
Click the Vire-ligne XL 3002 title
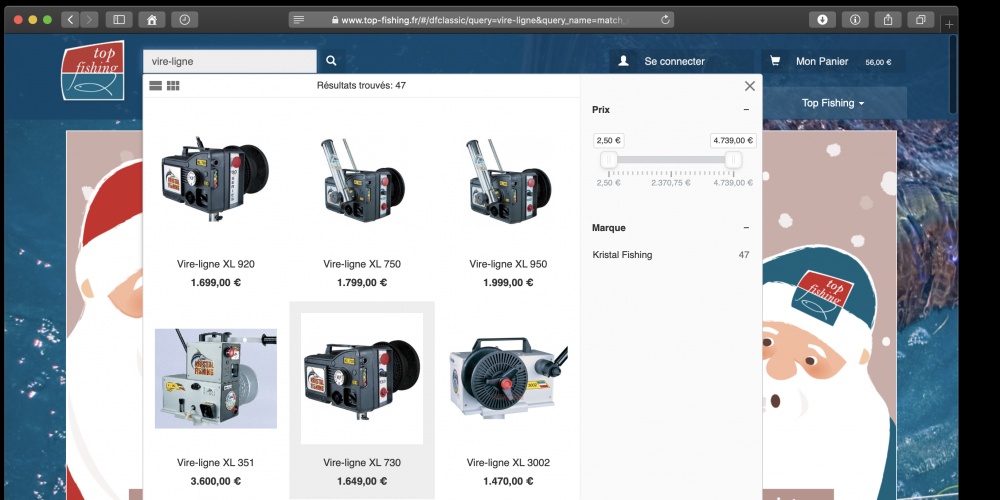point(508,462)
